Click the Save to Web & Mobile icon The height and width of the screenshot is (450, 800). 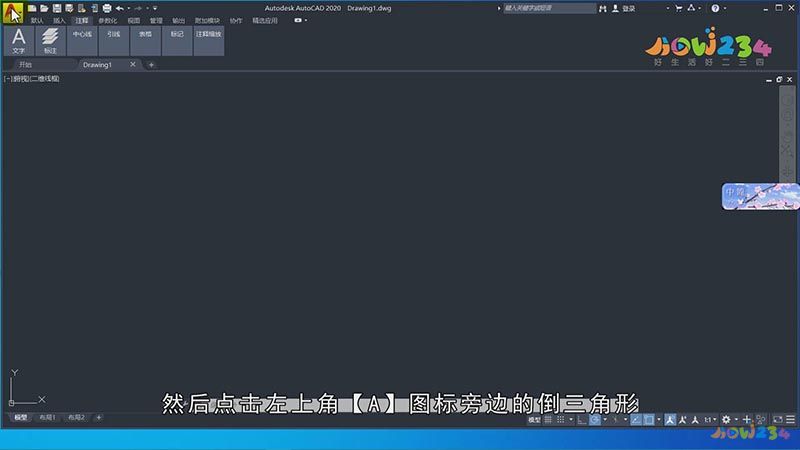click(x=94, y=8)
